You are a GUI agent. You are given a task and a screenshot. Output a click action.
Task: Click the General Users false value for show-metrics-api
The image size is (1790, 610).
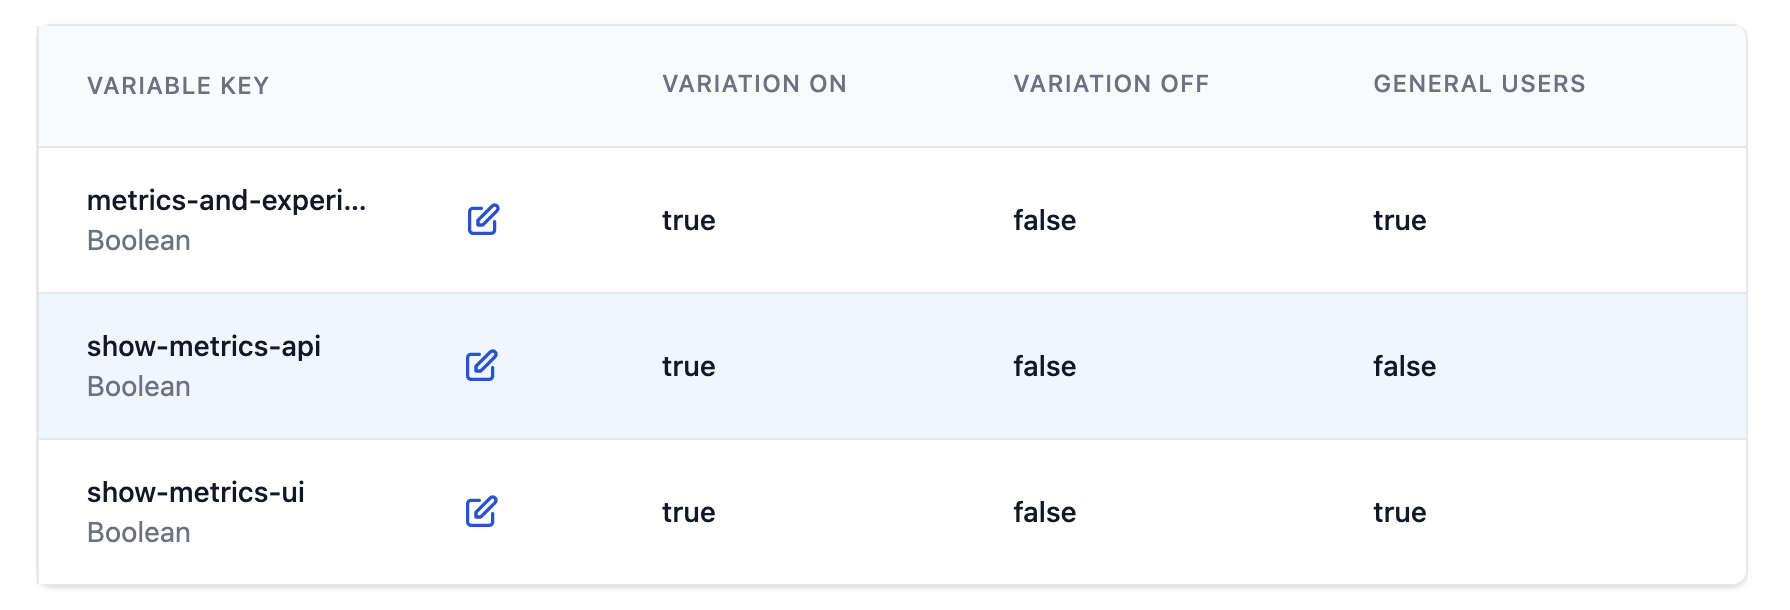tap(1404, 366)
